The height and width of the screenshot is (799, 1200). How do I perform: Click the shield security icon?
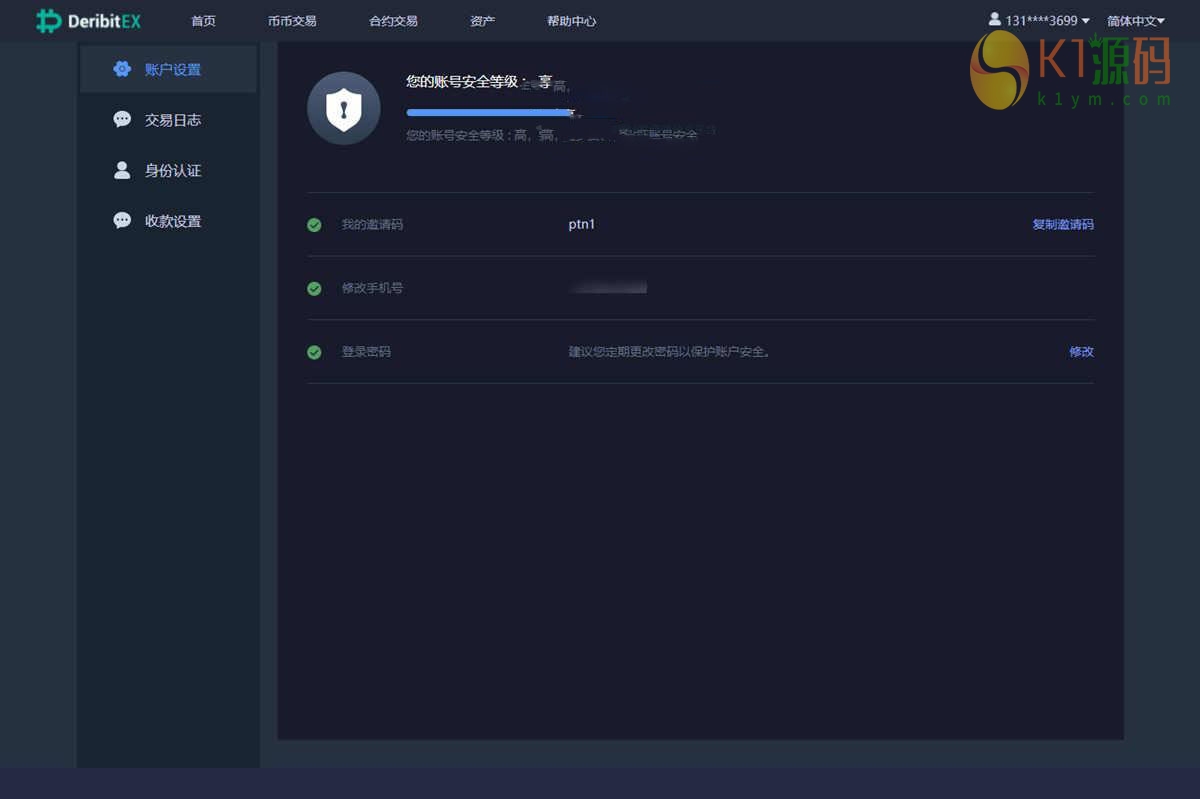click(344, 108)
